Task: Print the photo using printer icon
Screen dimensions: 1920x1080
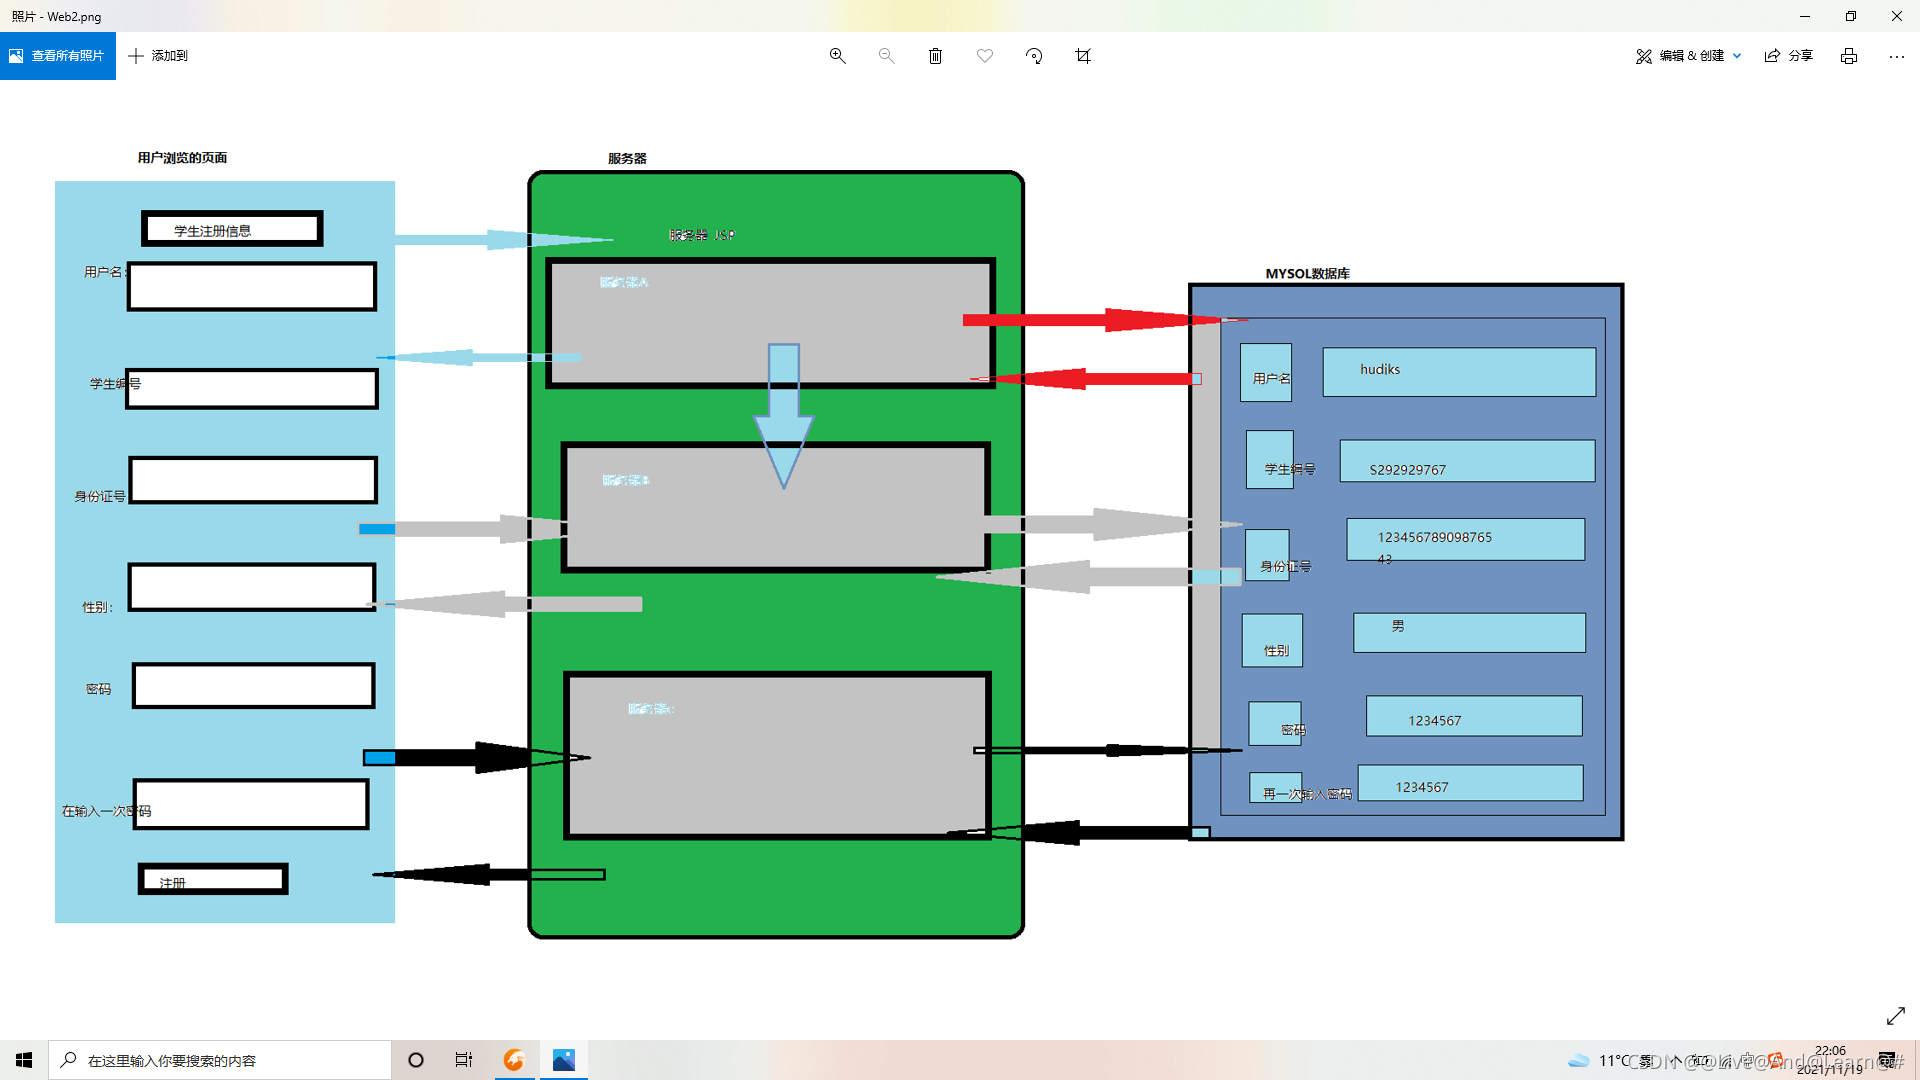Action: [1849, 56]
